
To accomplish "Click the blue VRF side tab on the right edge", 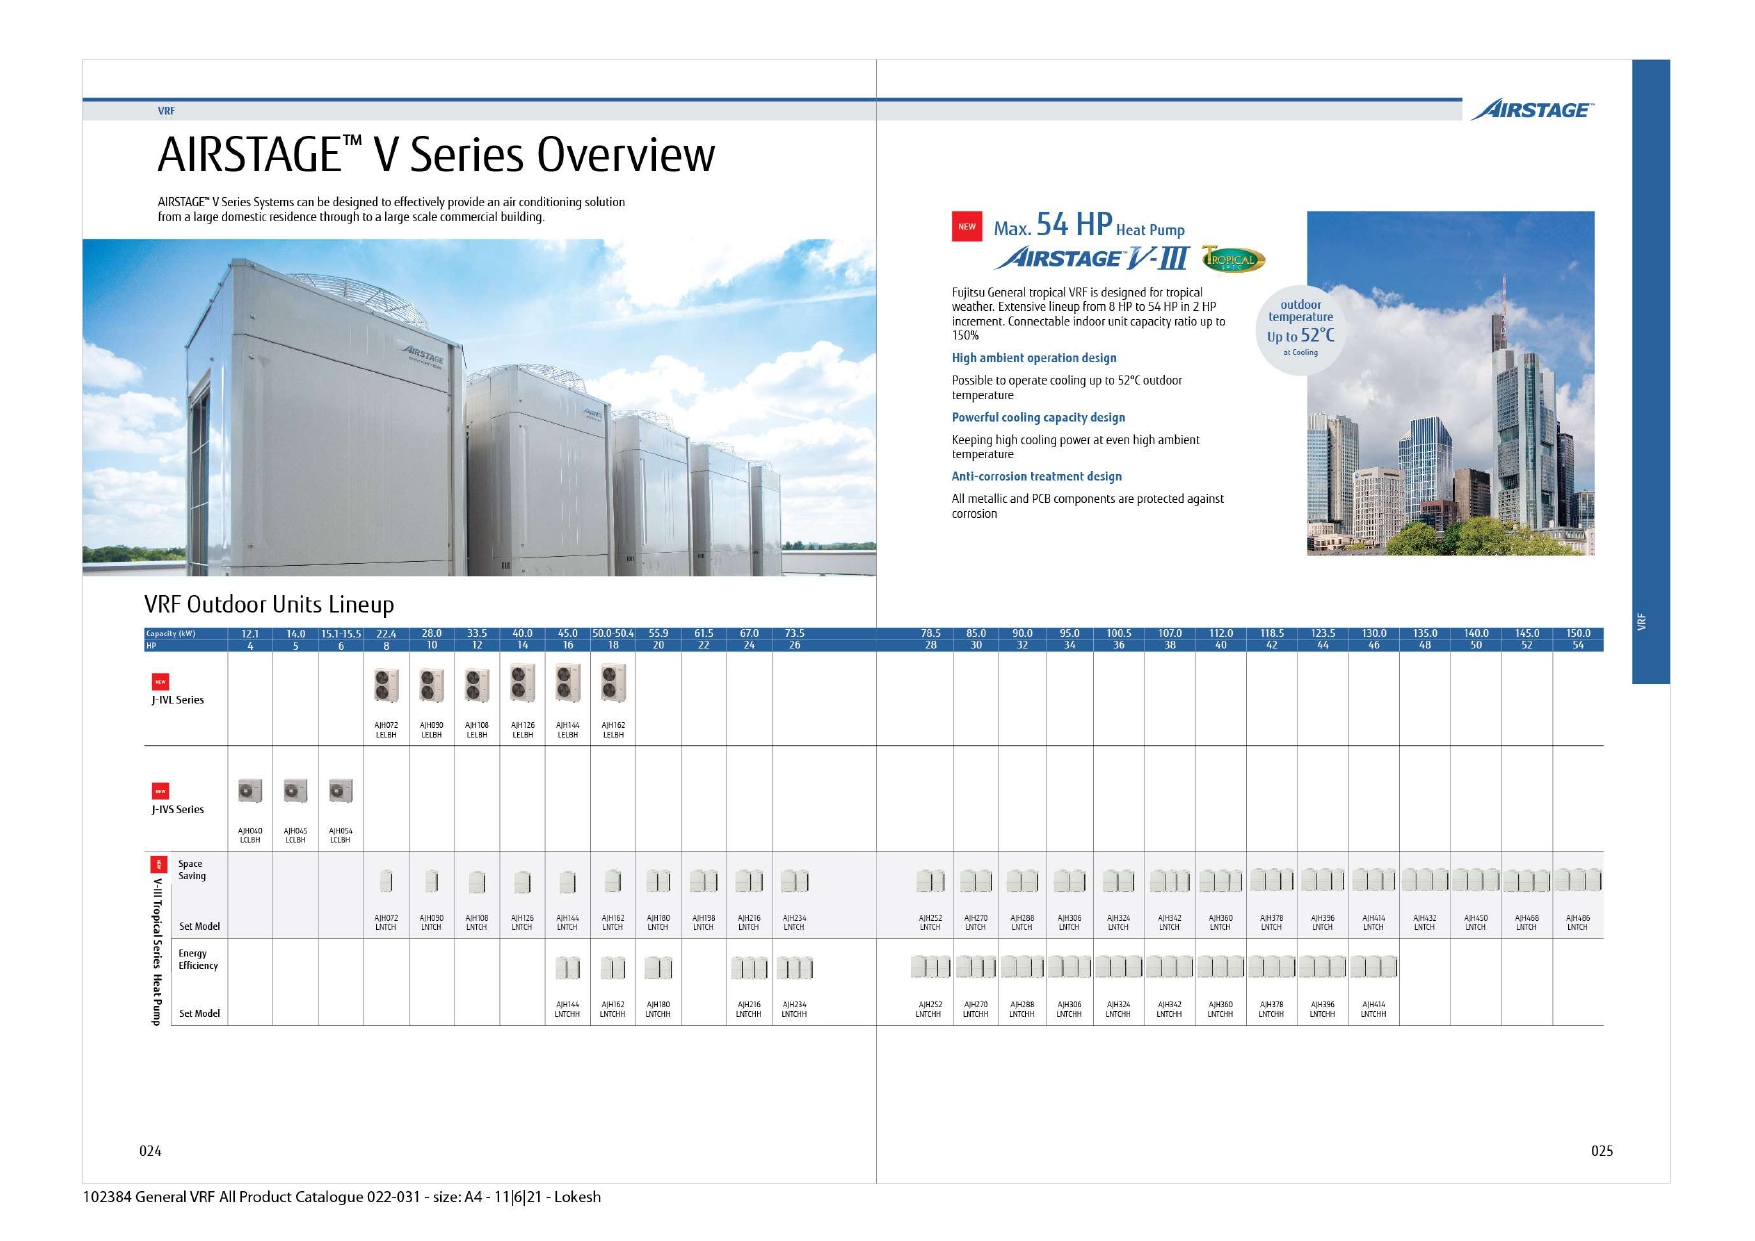I will [x=1650, y=371].
